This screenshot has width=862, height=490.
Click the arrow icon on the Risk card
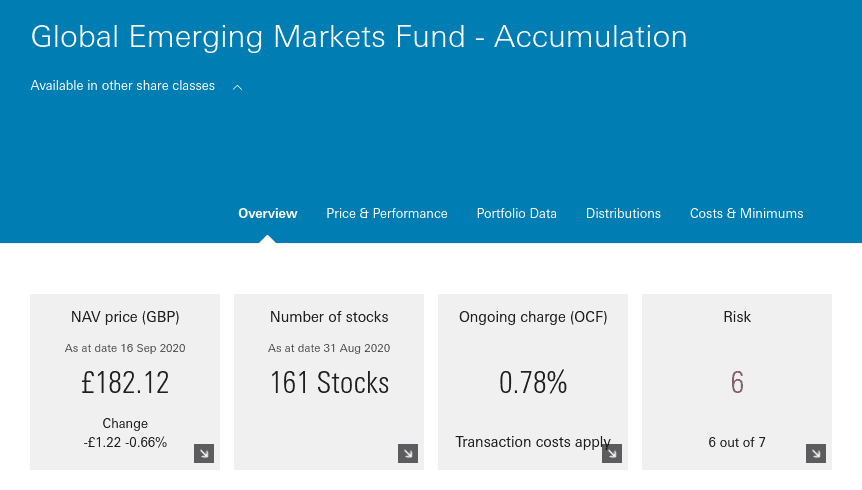(x=816, y=454)
